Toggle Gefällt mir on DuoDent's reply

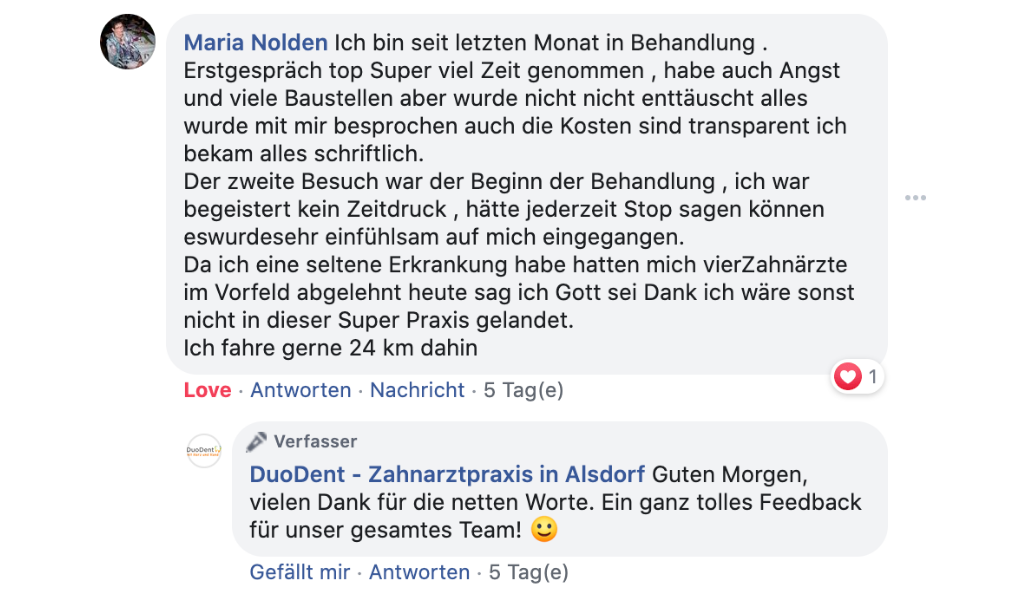click(x=300, y=572)
